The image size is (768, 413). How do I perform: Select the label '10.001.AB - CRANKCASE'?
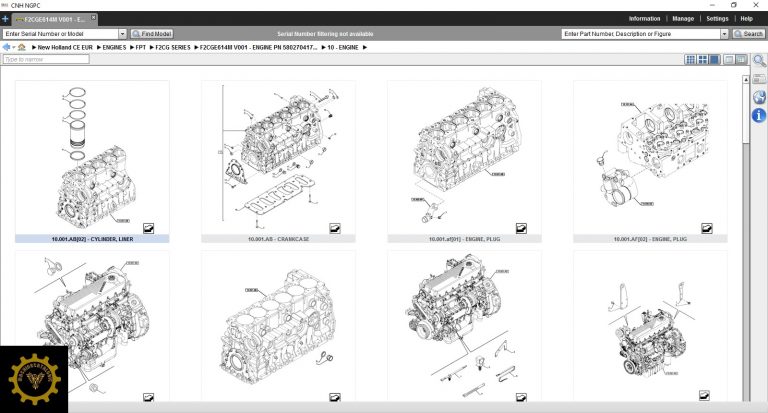(278, 239)
